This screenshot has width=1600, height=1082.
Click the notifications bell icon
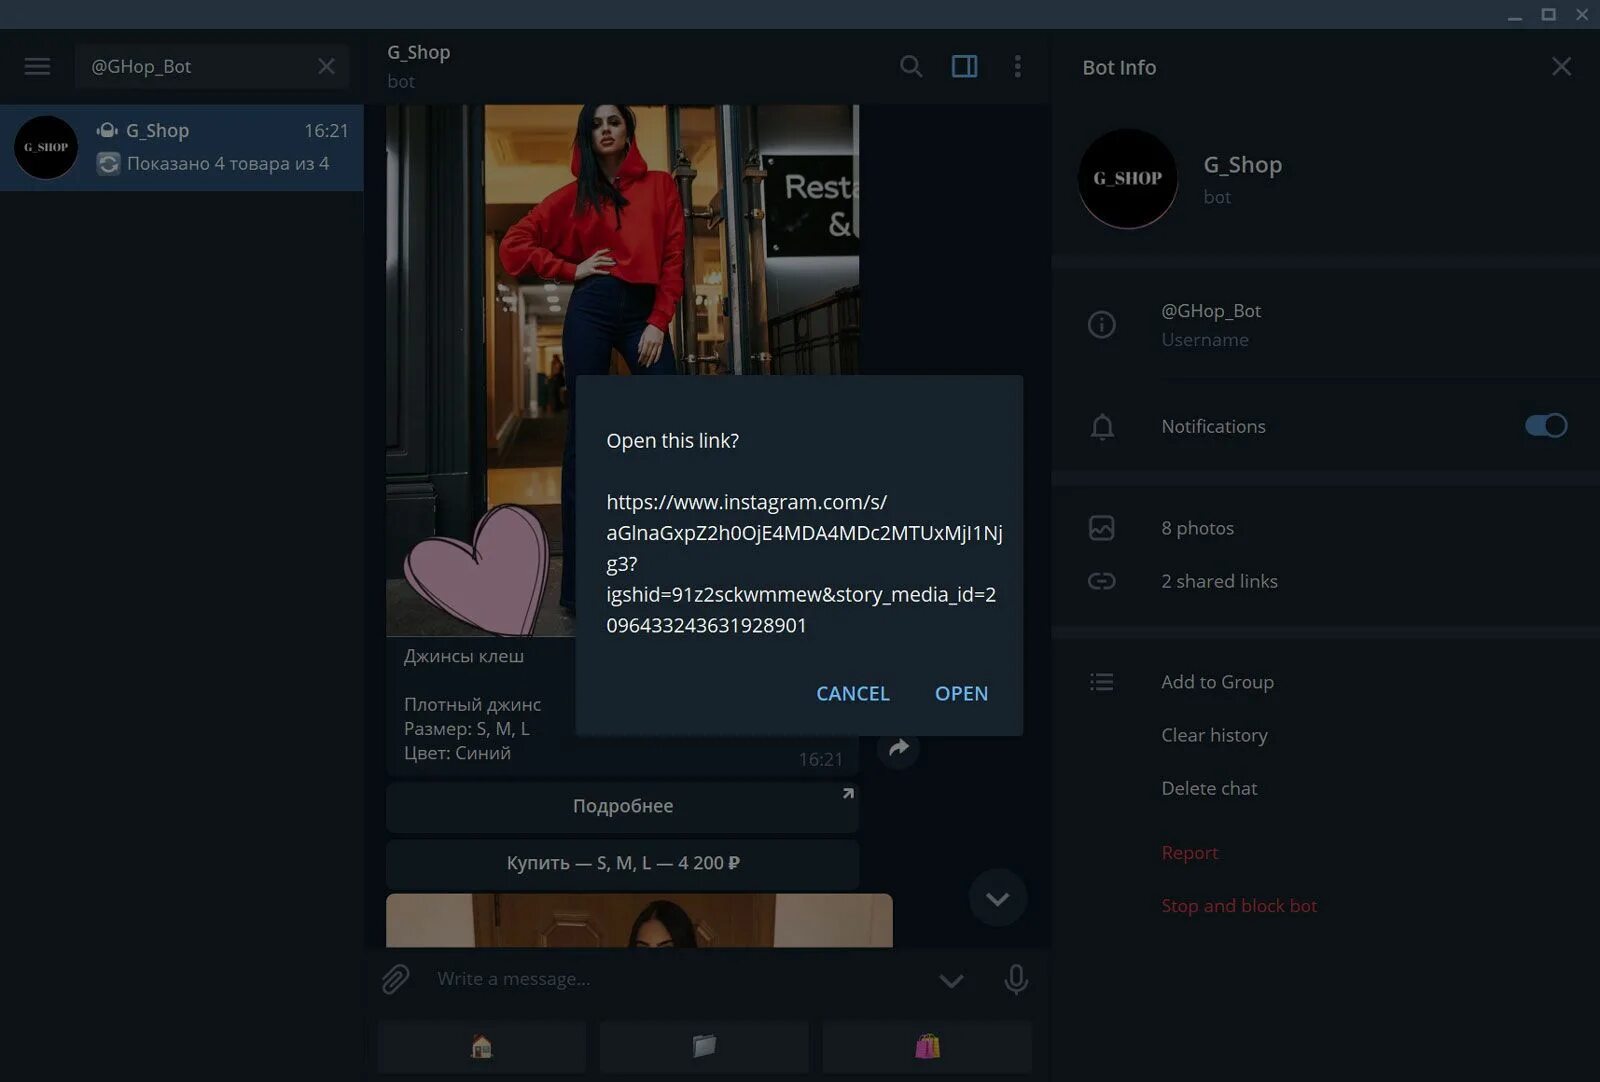1101,427
